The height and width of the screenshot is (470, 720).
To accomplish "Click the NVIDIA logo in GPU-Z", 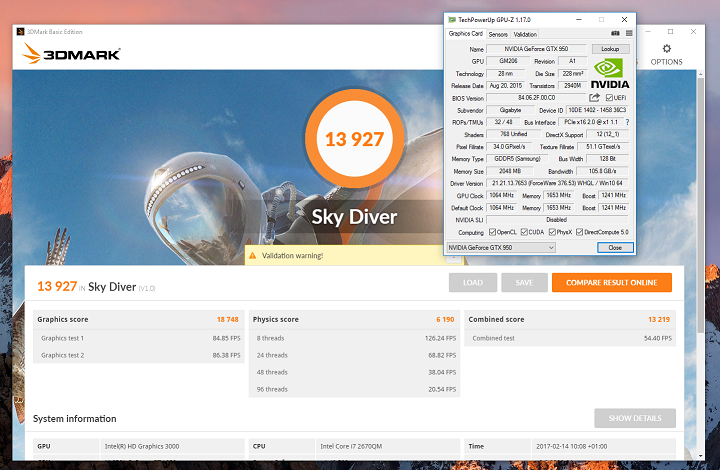I will coord(609,74).
